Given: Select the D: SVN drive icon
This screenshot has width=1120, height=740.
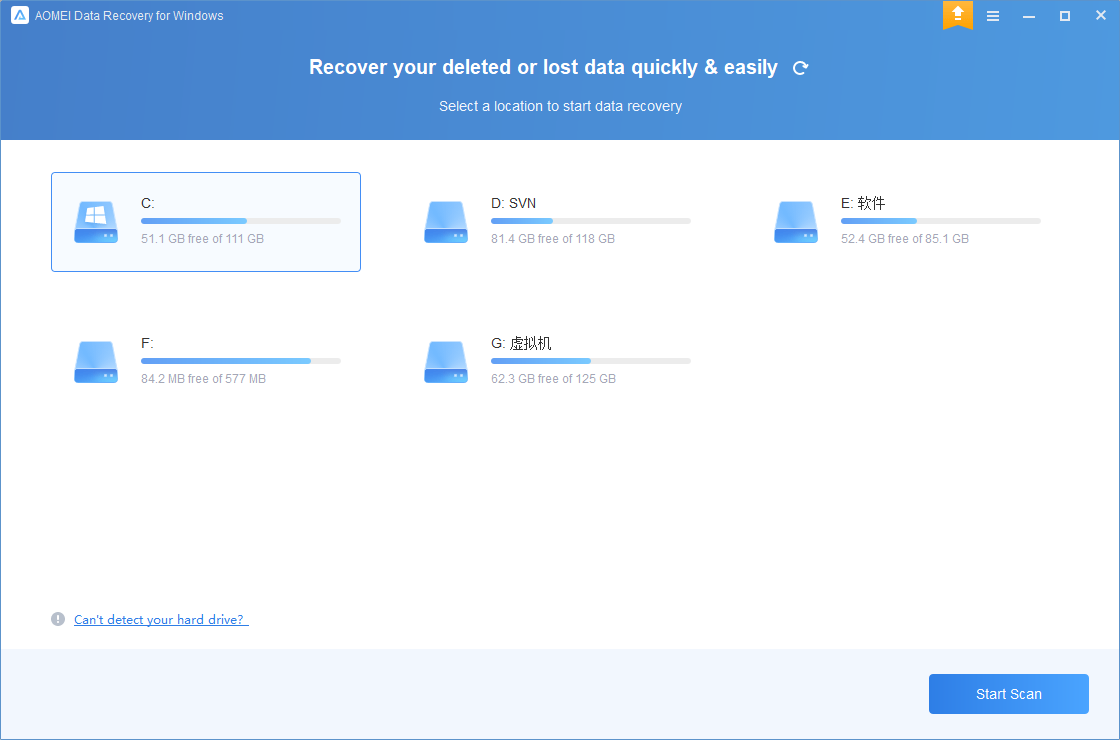Looking at the screenshot, I should (x=446, y=222).
